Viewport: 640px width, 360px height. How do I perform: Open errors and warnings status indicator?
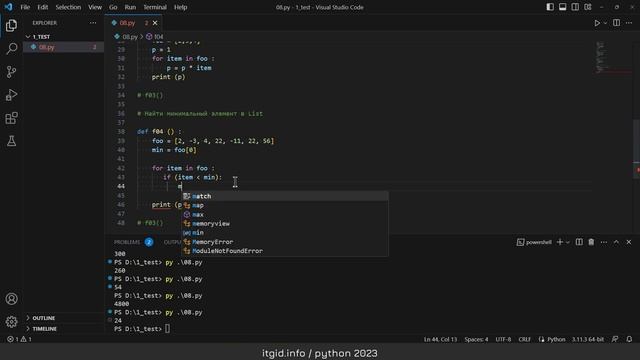coord(19,339)
